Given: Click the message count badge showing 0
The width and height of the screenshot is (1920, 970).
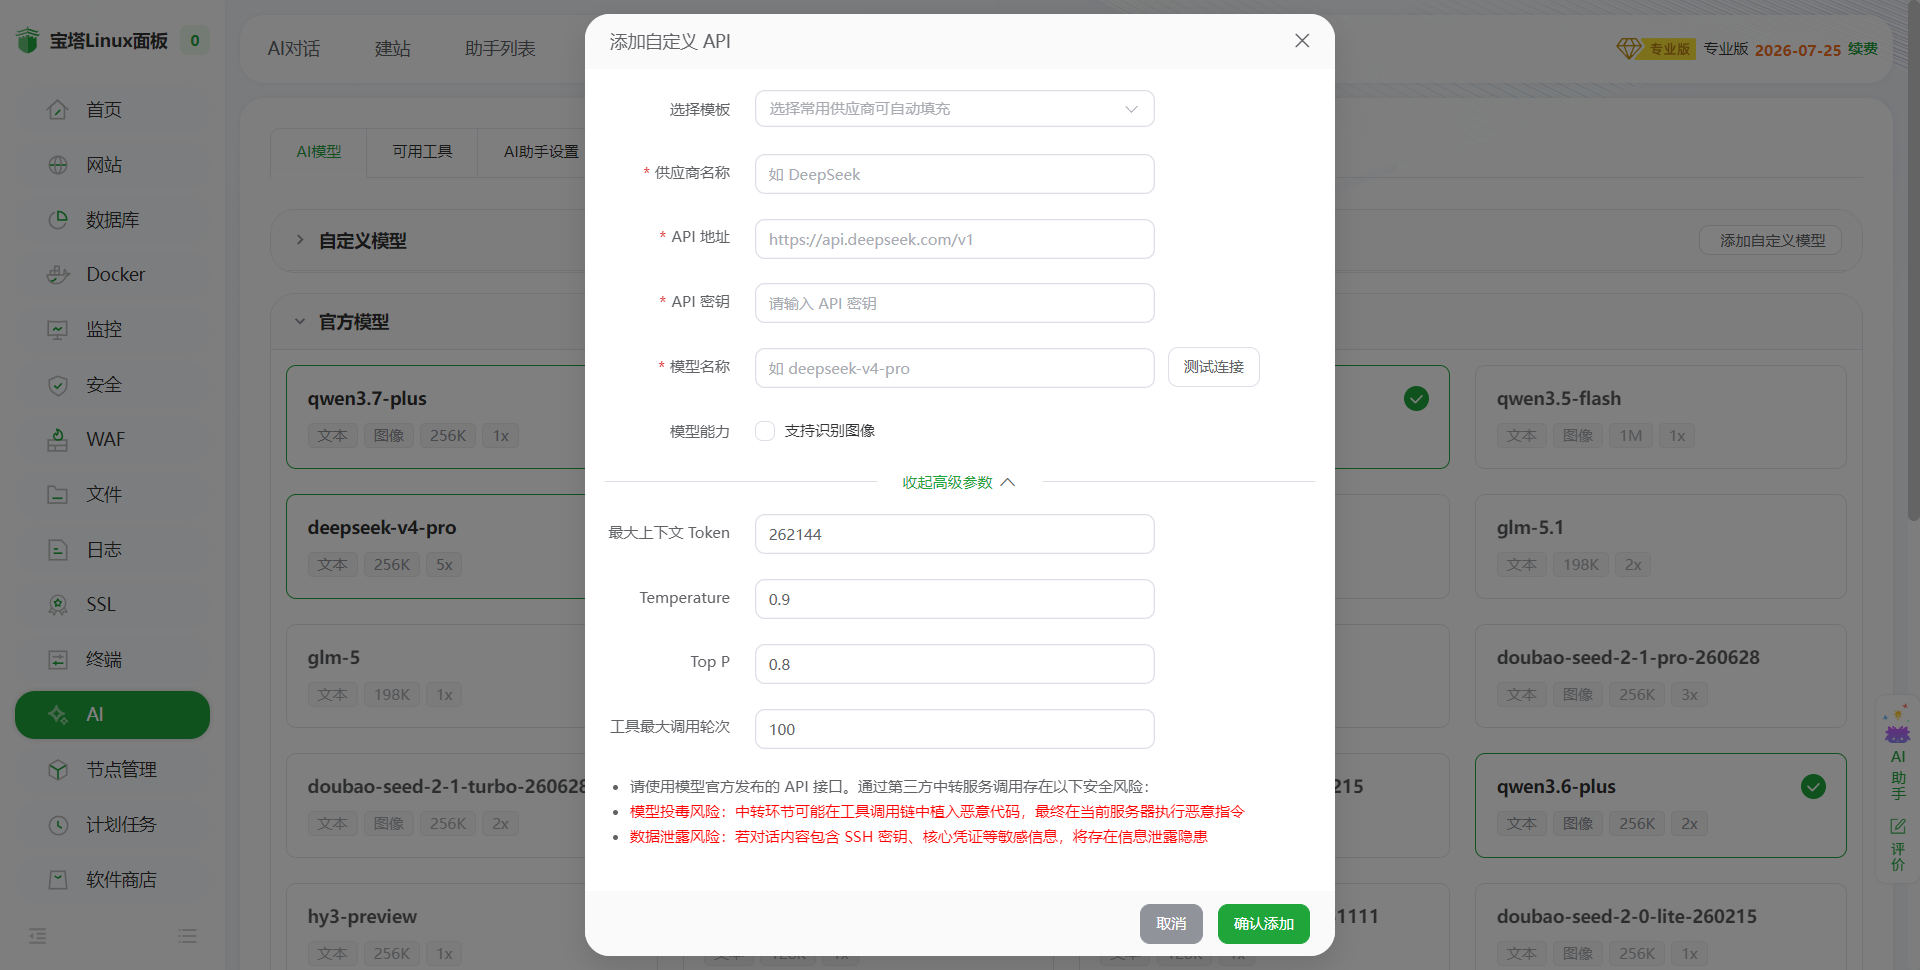Looking at the screenshot, I should [x=195, y=41].
